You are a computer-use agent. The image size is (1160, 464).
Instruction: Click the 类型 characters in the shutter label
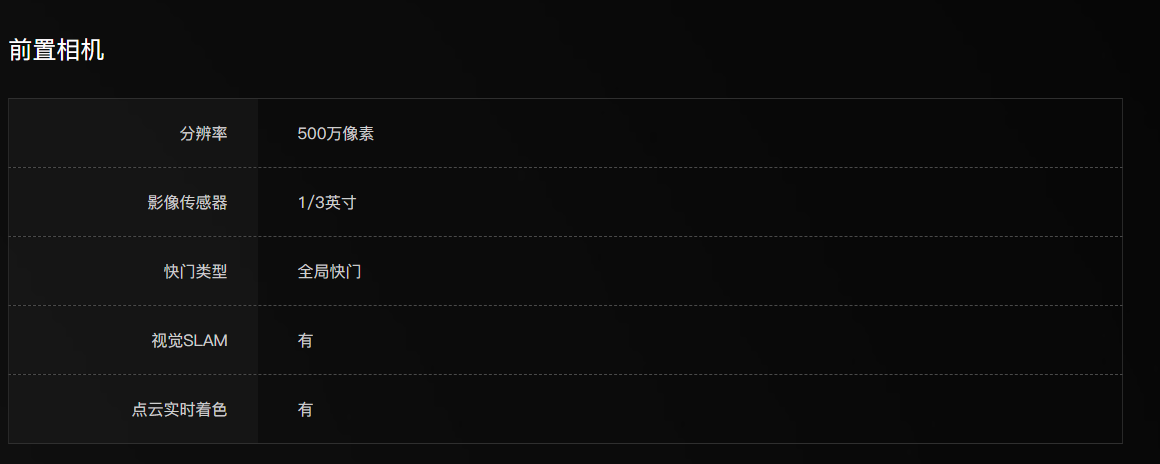(212, 272)
